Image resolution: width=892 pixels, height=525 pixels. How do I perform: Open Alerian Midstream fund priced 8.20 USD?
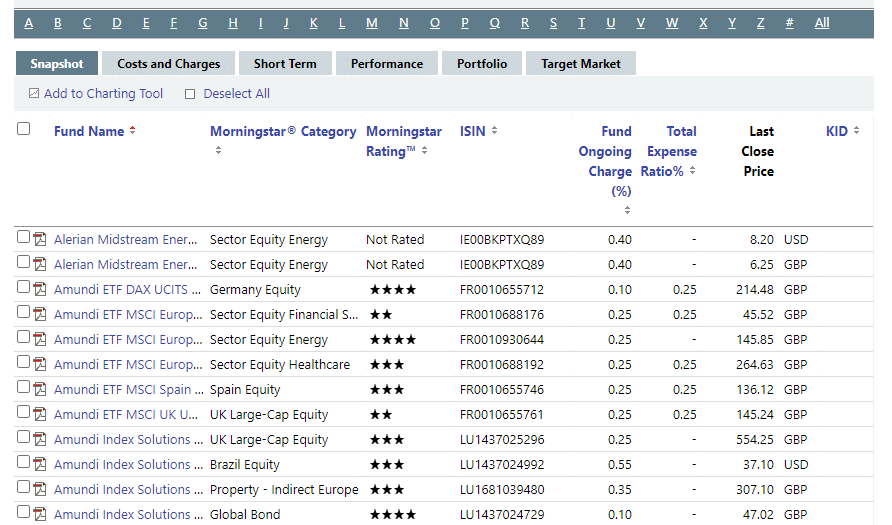click(x=126, y=239)
